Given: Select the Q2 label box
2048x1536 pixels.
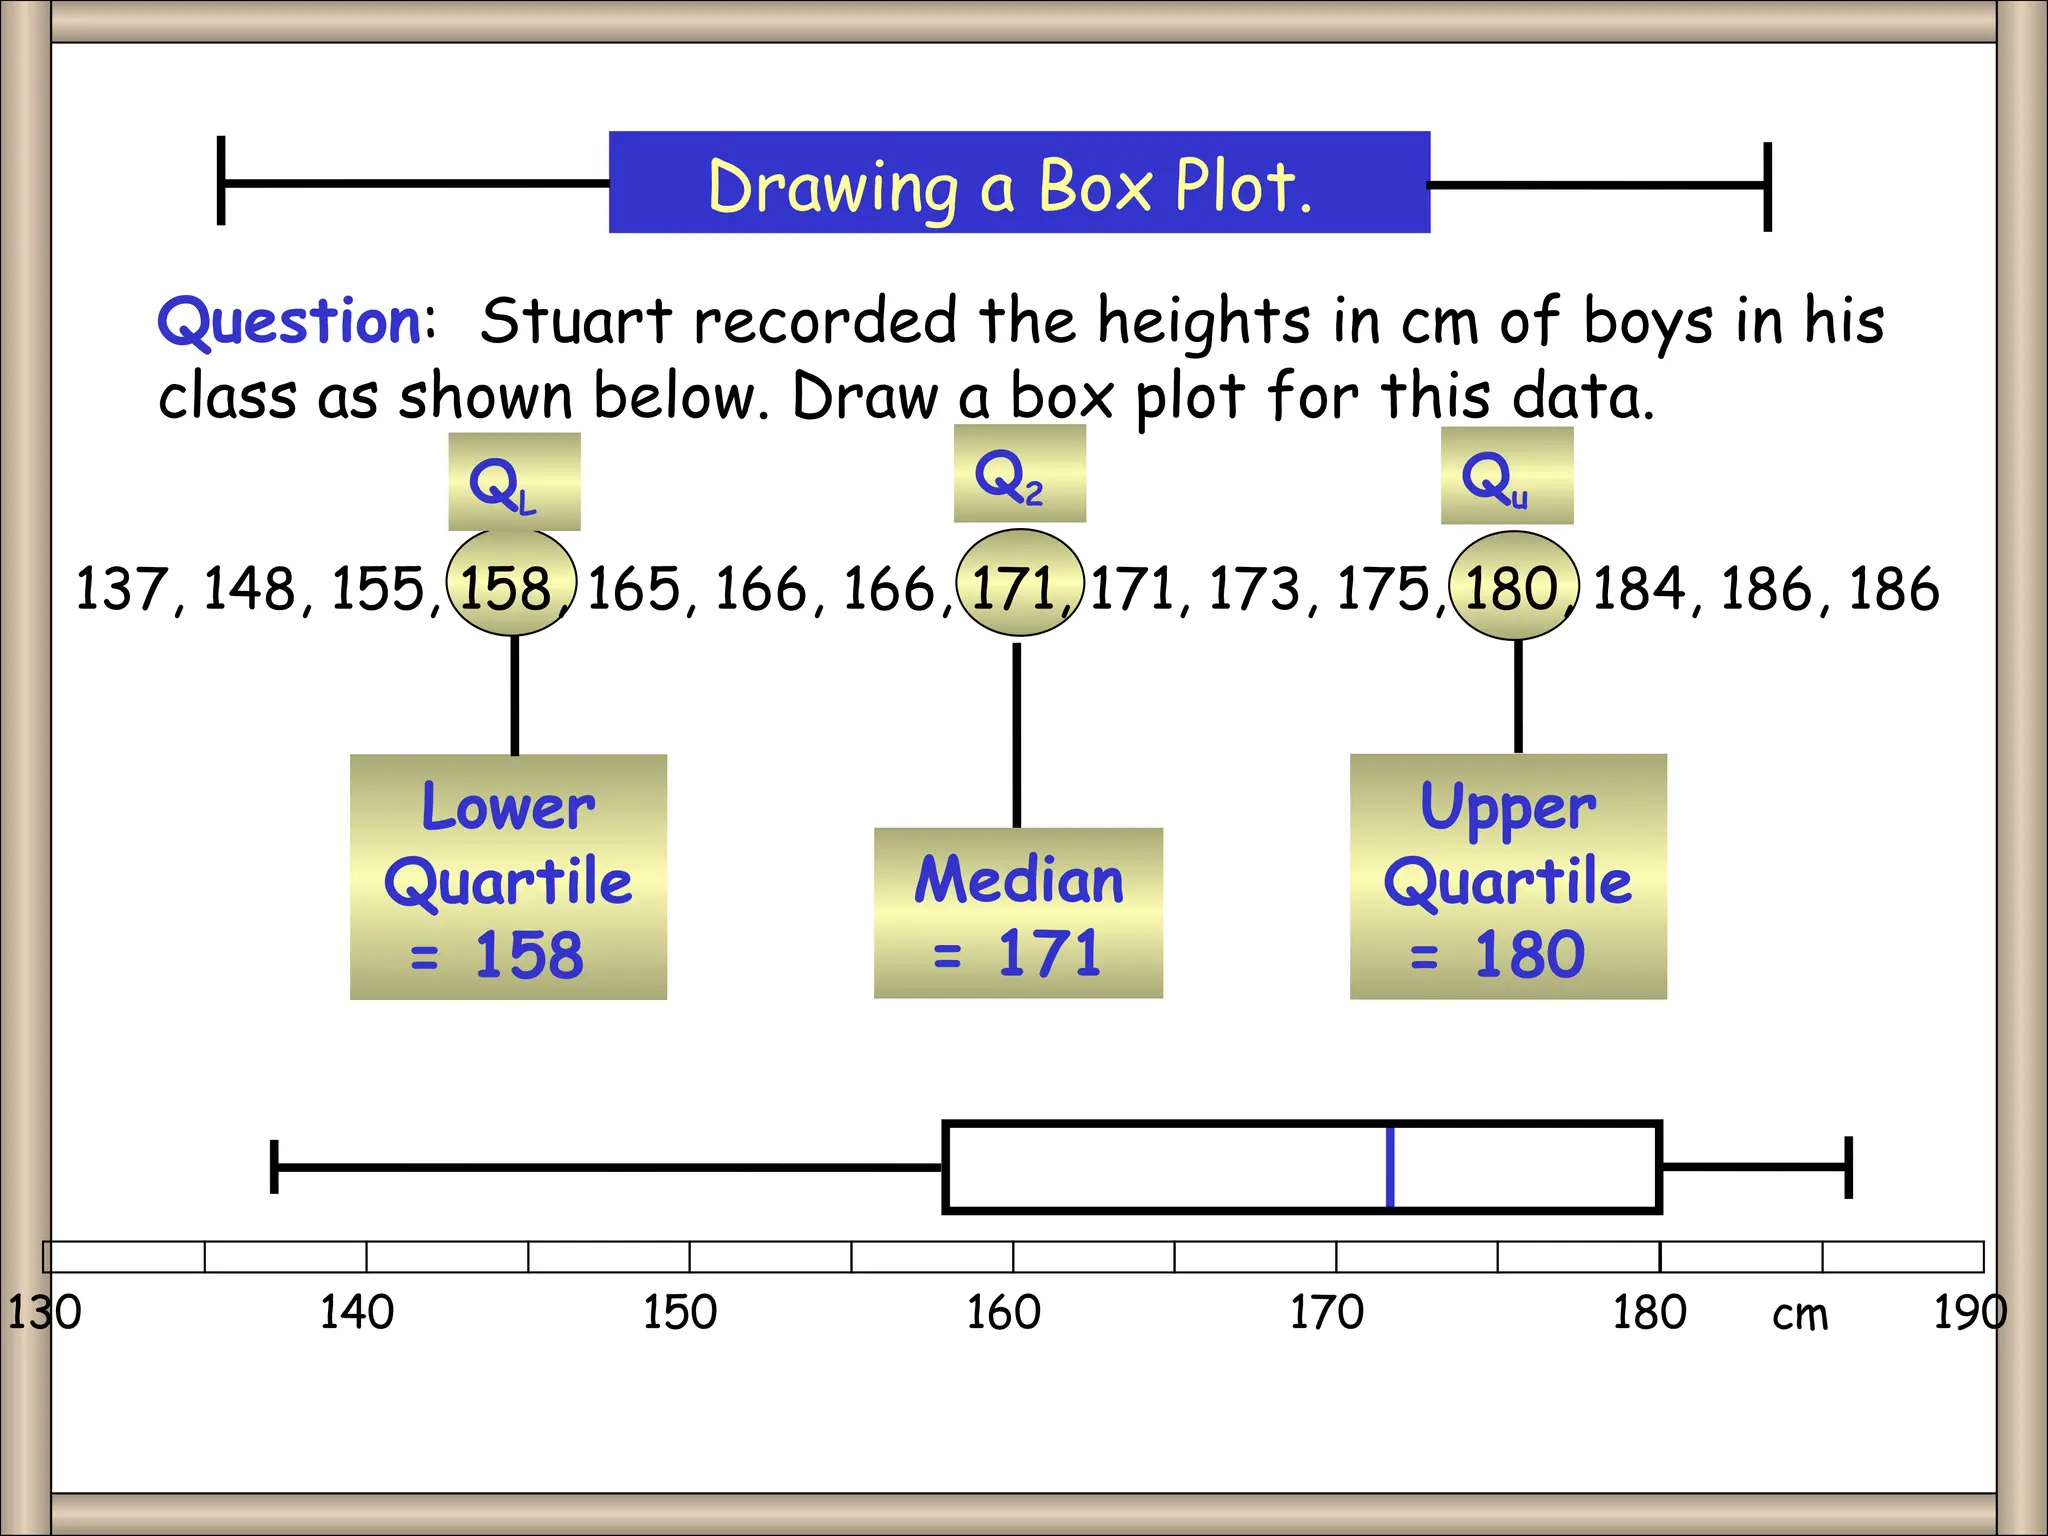Looking at the screenshot, I should [x=1019, y=473].
